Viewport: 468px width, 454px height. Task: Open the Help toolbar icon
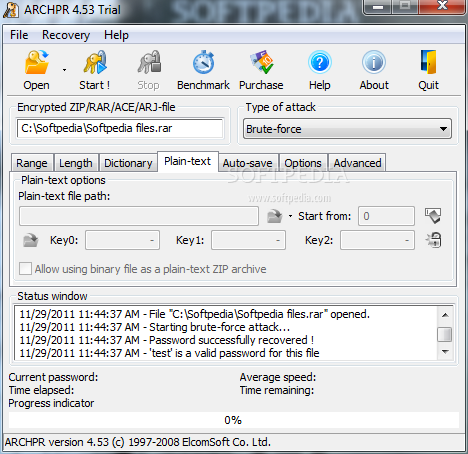click(320, 63)
